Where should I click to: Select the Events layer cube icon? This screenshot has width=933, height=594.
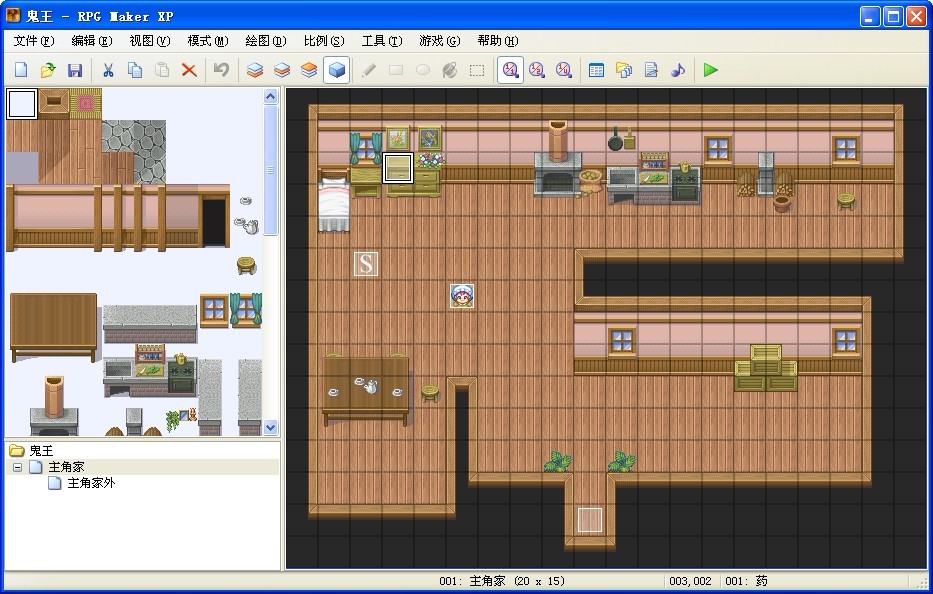click(x=336, y=70)
